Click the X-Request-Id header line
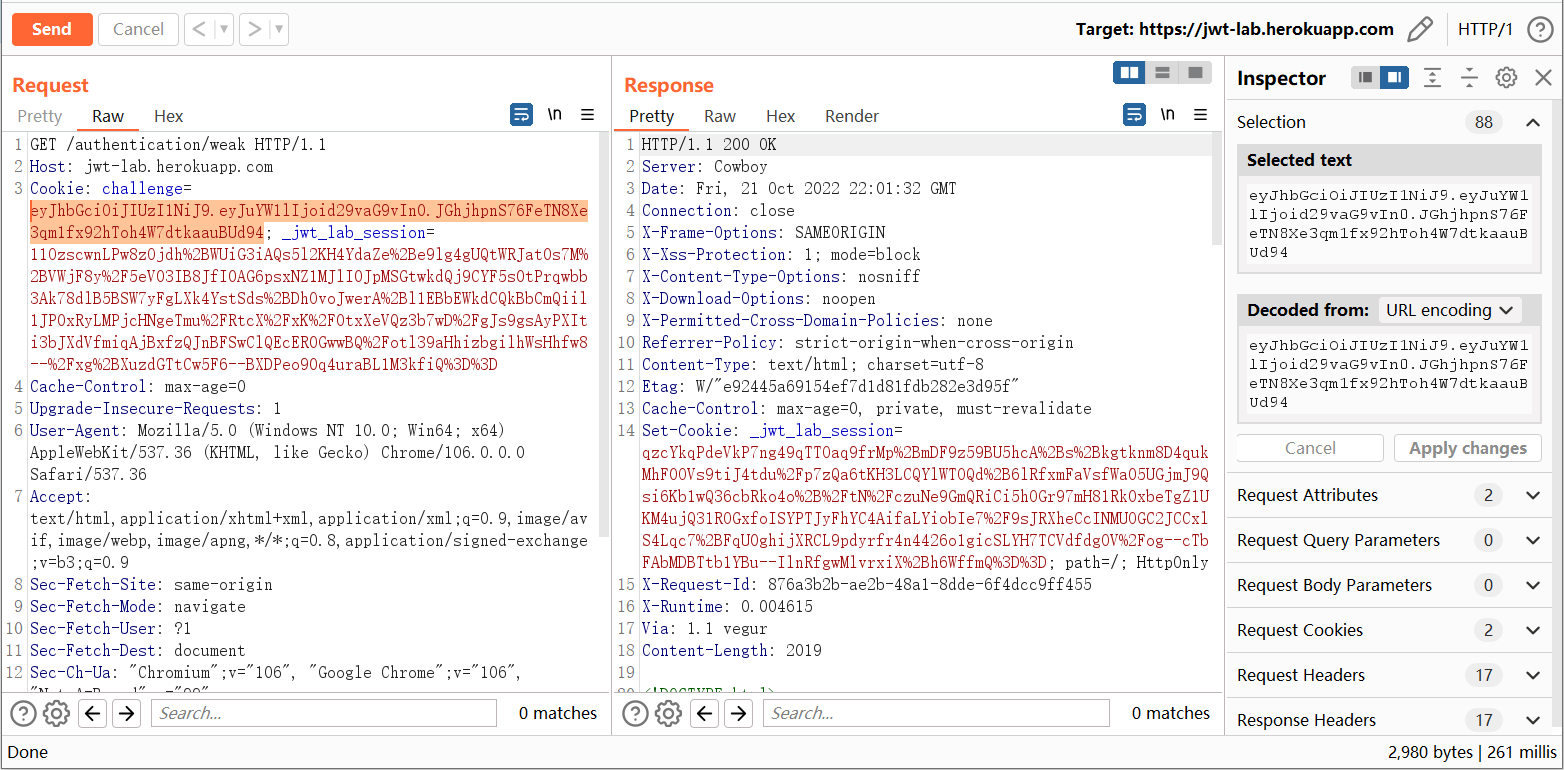 tap(867, 585)
